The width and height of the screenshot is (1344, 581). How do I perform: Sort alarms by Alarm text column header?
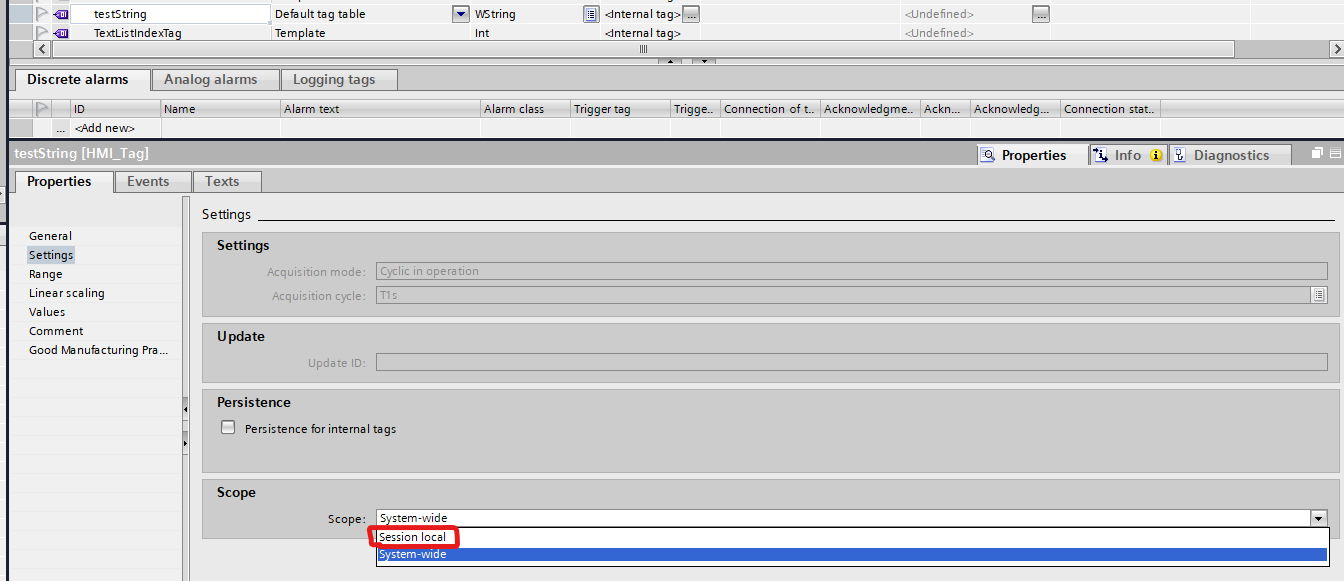click(380, 108)
